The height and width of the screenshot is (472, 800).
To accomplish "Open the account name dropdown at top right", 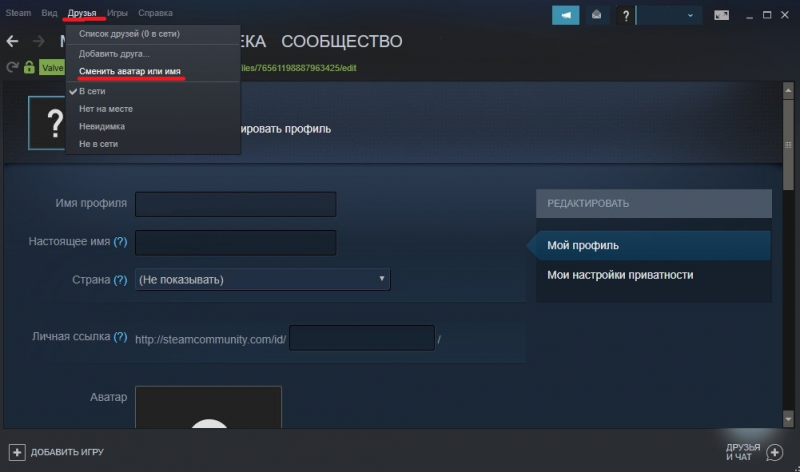I will tap(669, 15).
